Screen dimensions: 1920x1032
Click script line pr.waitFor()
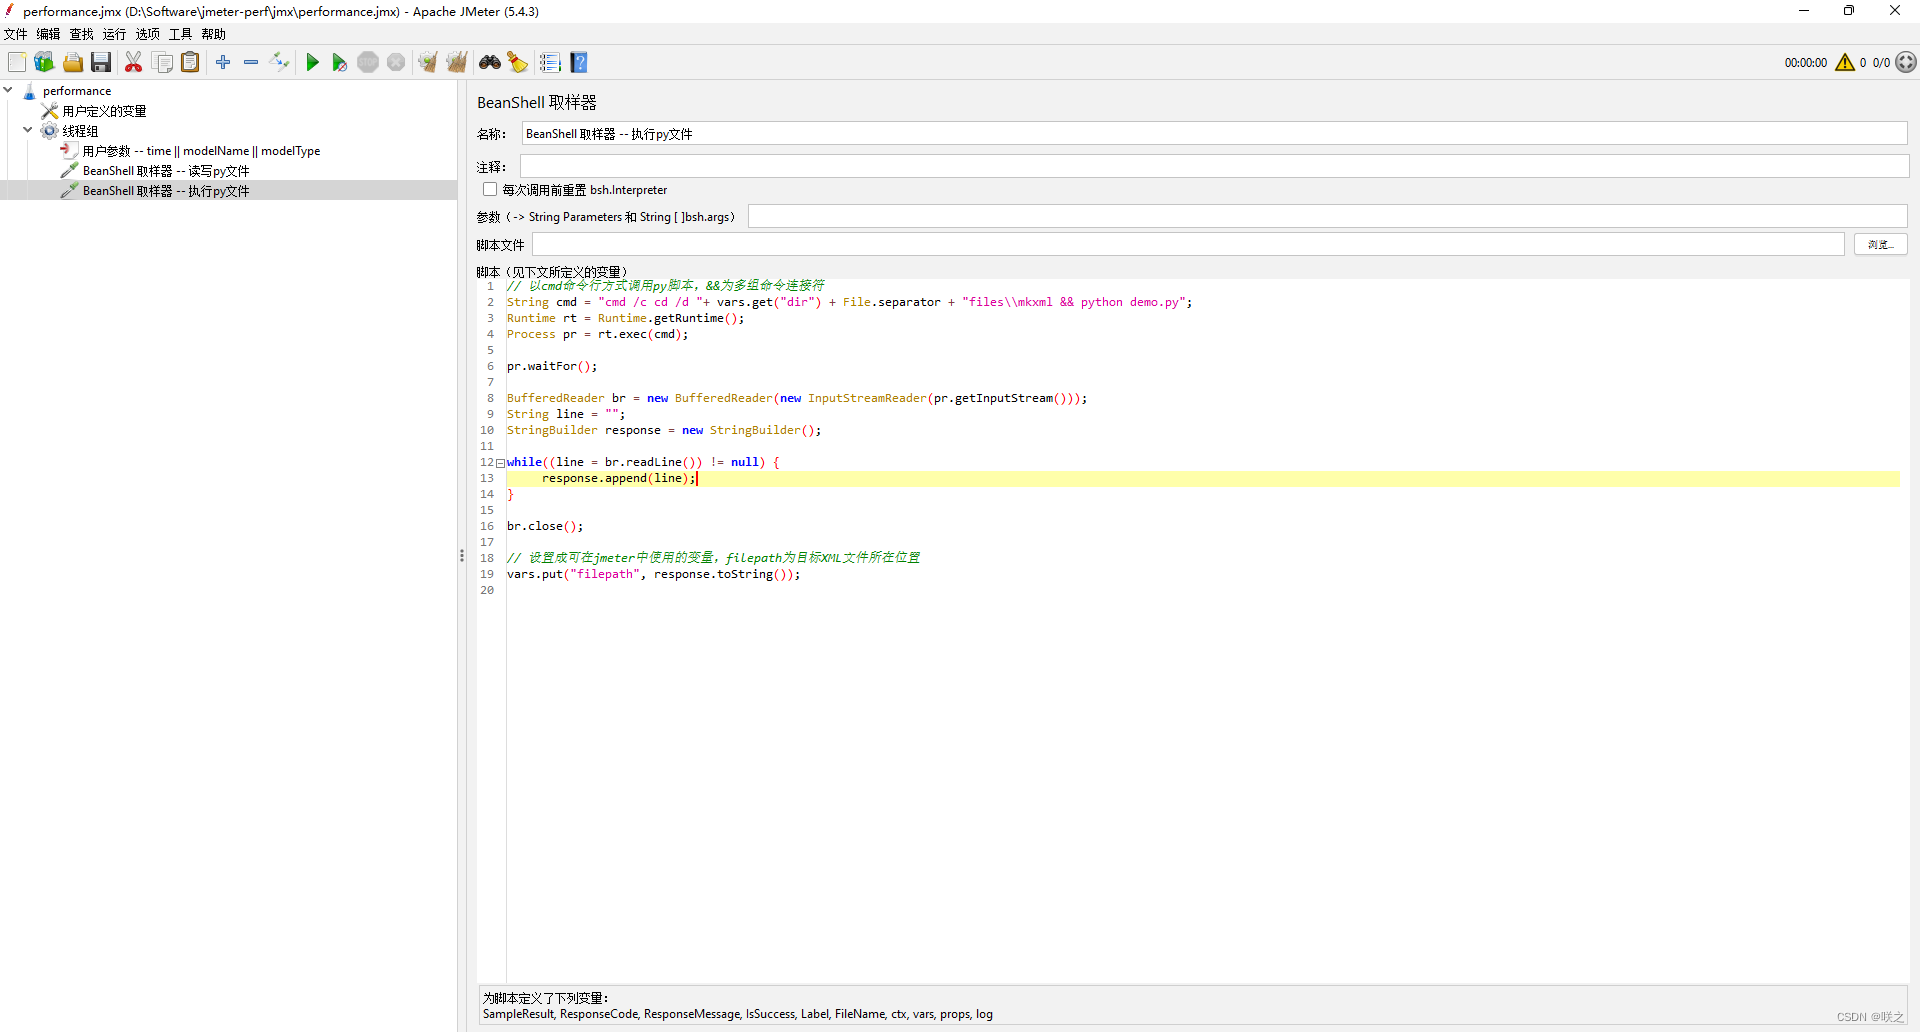[552, 366]
